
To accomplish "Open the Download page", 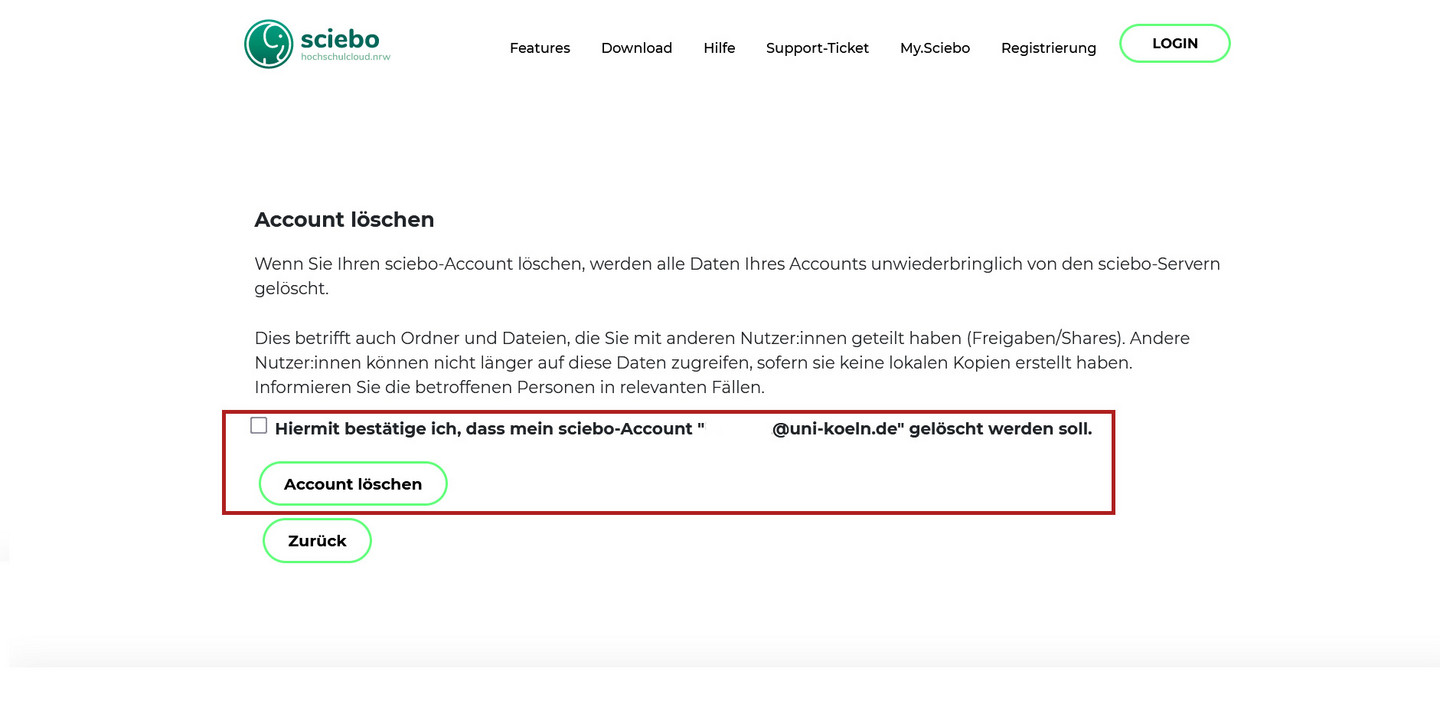I will (636, 48).
